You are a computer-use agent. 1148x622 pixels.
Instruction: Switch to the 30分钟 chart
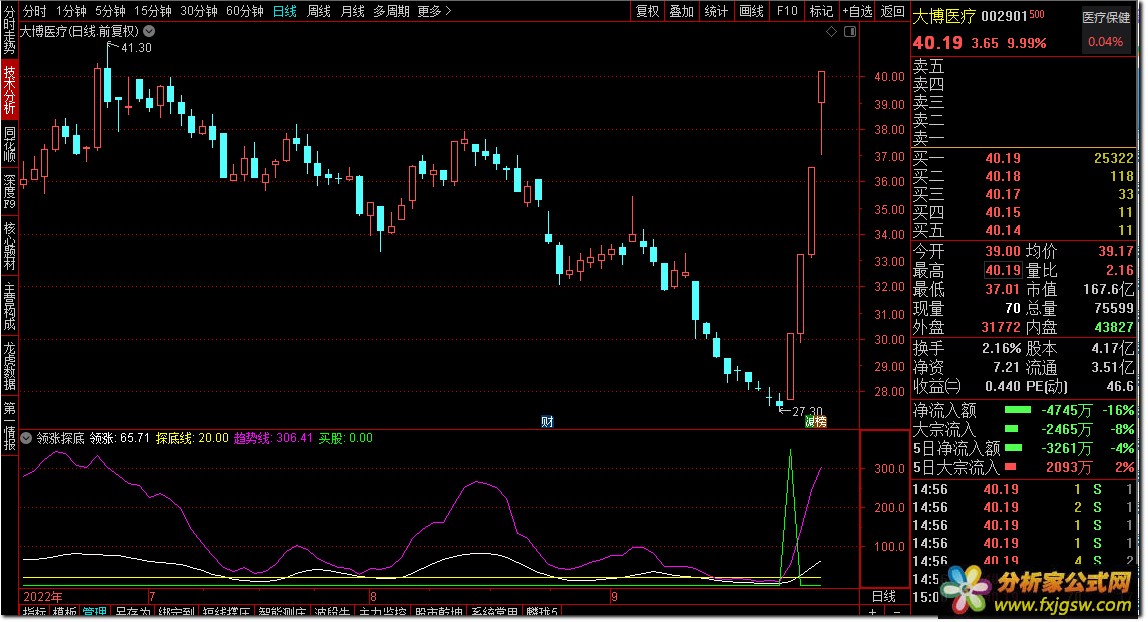coord(199,11)
